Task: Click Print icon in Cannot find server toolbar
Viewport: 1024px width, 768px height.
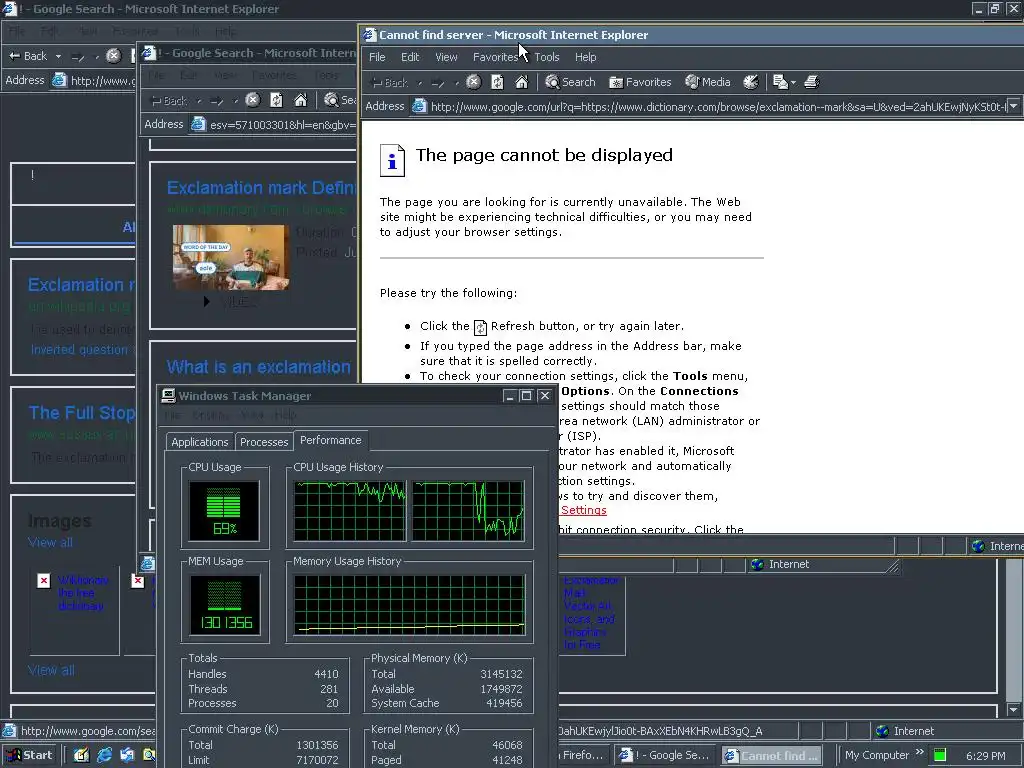Action: pyautogui.click(x=812, y=82)
